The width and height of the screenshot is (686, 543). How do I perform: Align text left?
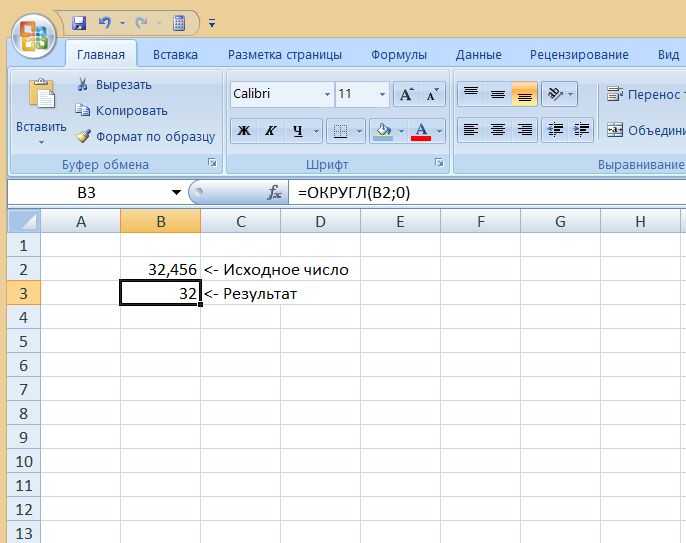click(x=471, y=130)
